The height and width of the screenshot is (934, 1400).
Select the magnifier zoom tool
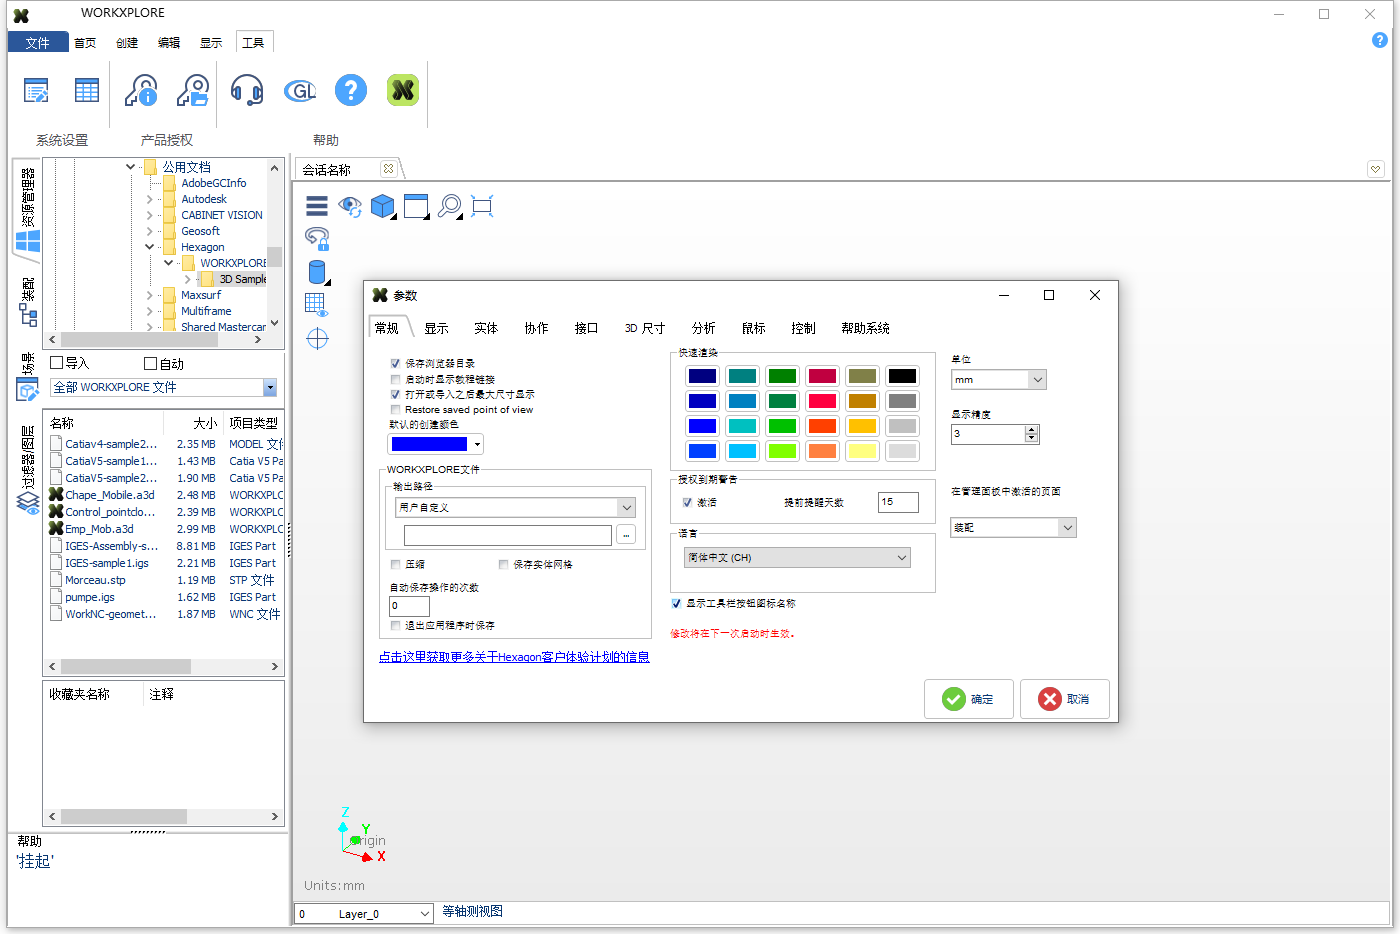[450, 206]
